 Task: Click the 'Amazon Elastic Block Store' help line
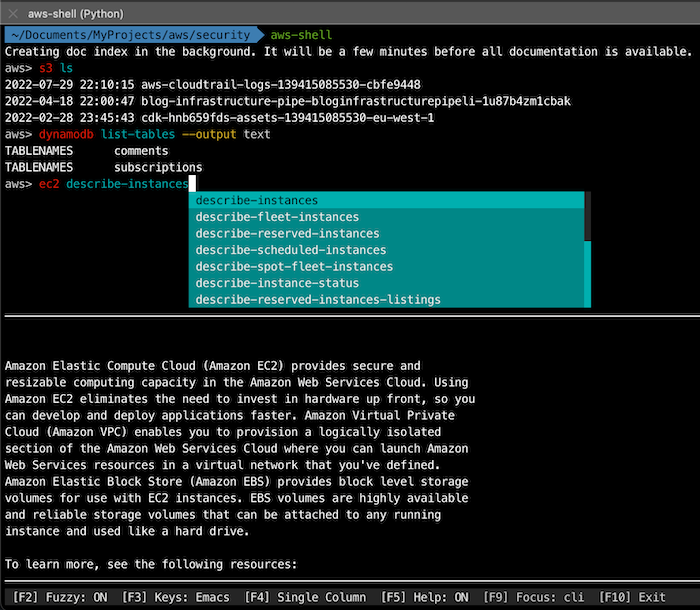[x=237, y=481]
